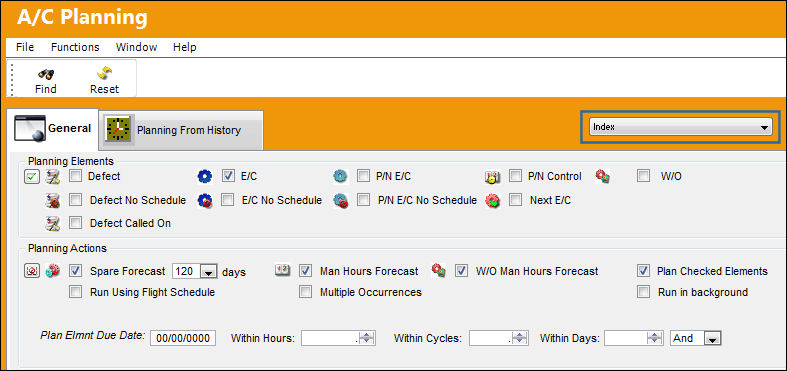Enable E/C No Schedule checkbox
Viewport: 787px width, 371px height.
tap(228, 200)
